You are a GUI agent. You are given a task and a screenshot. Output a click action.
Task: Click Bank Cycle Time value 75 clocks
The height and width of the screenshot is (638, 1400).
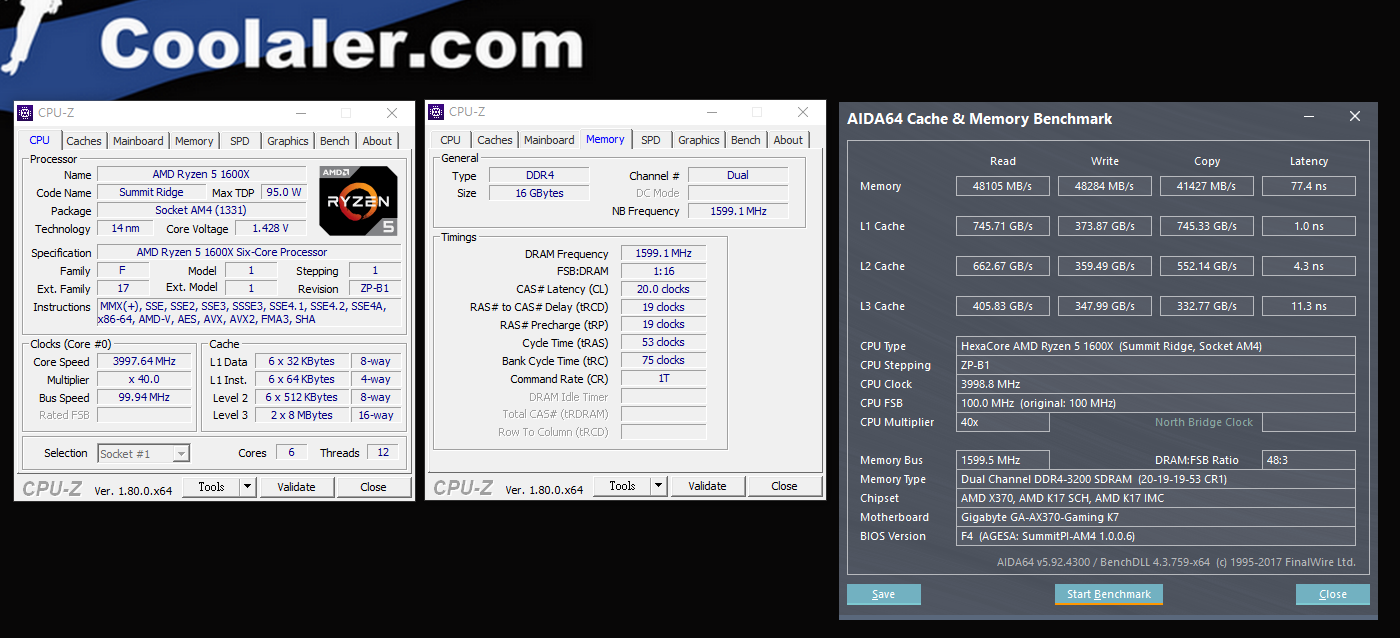(x=663, y=360)
